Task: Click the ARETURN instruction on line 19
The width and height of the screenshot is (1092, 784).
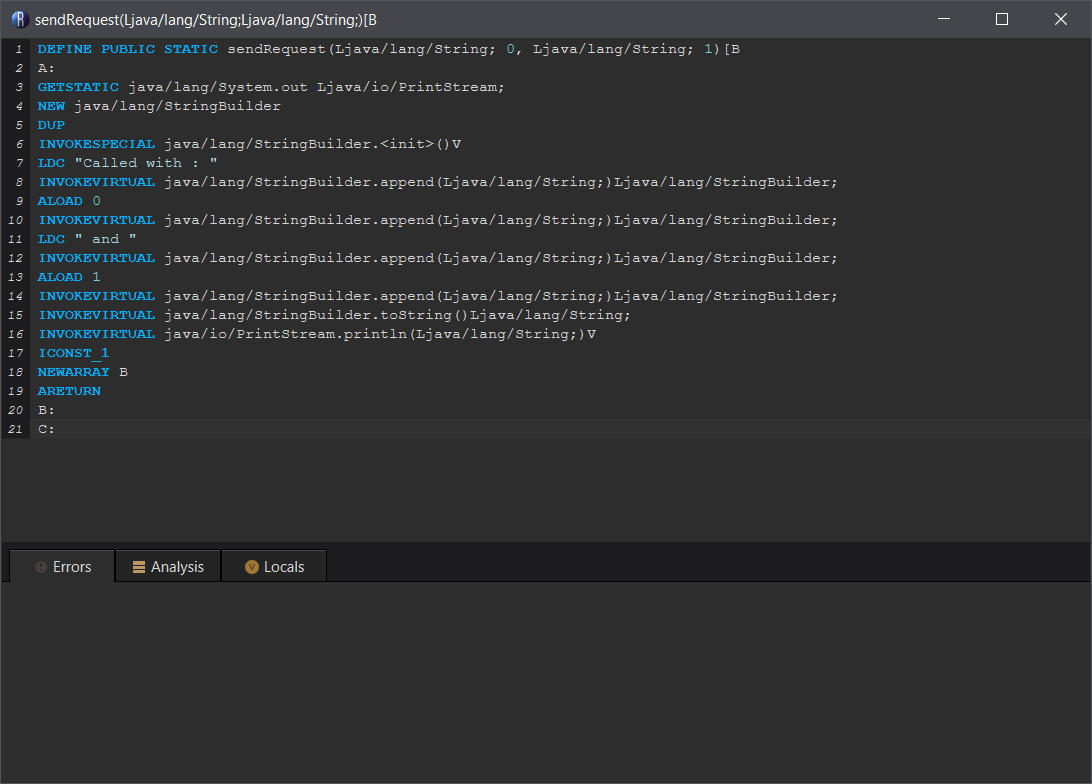Action: point(68,390)
